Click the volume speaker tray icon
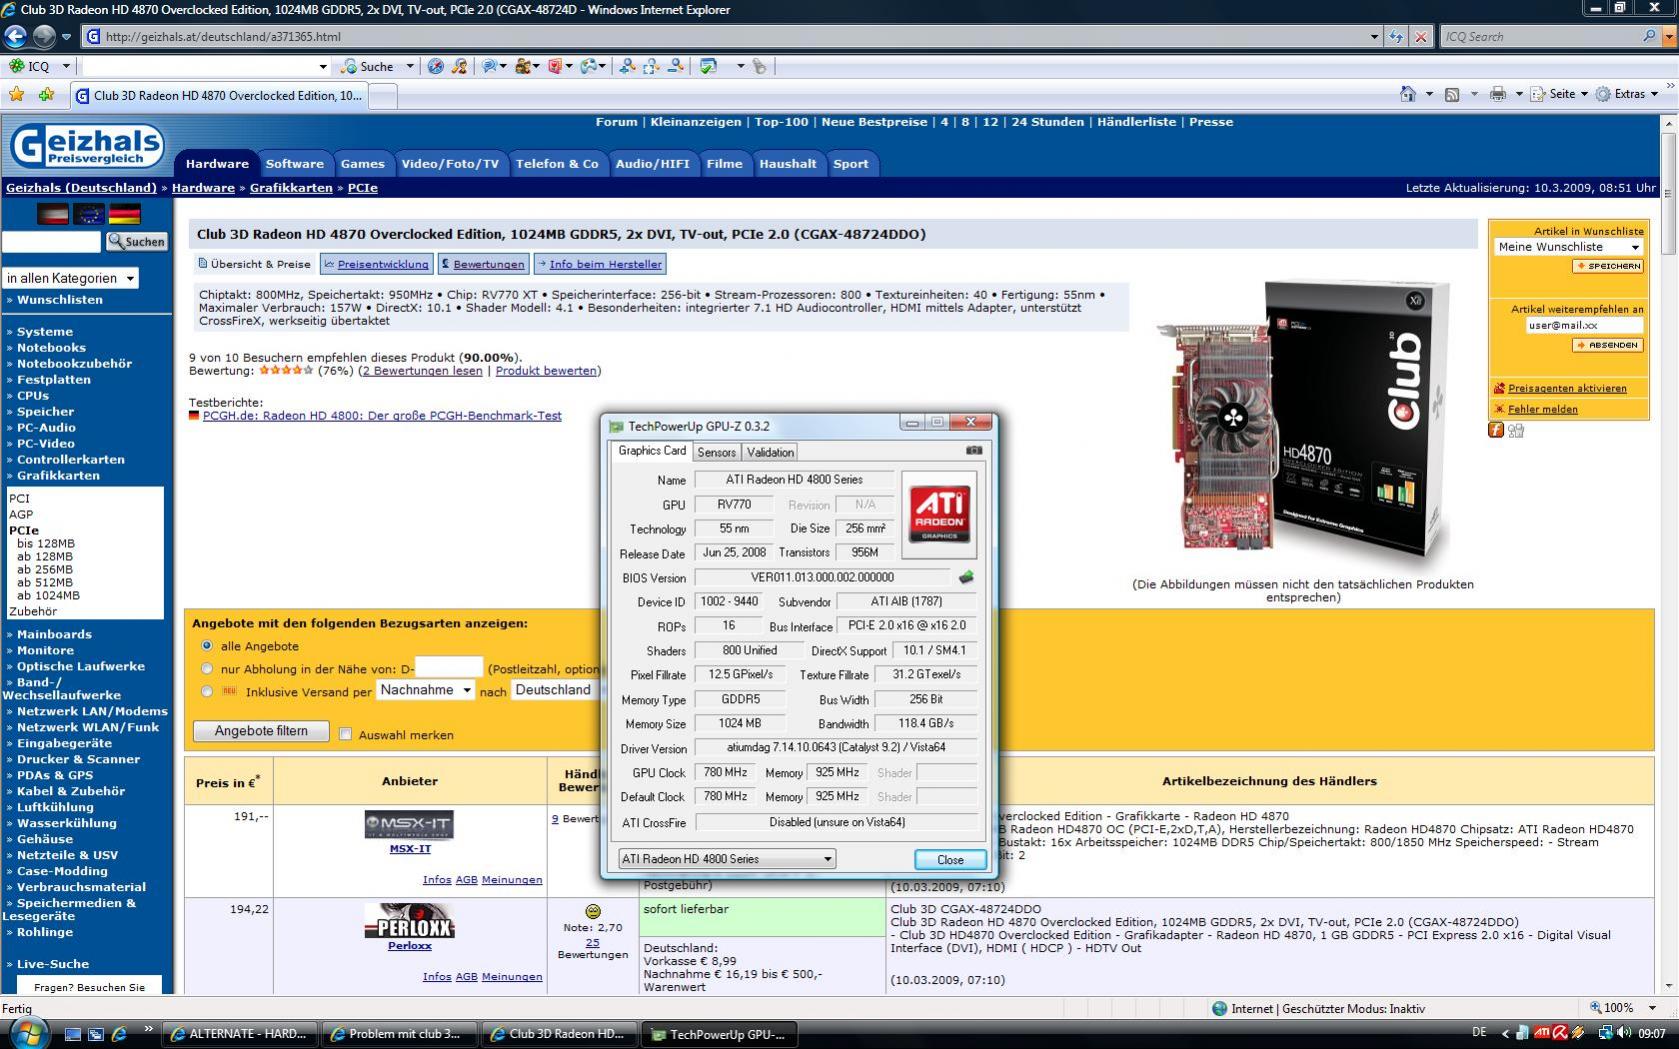The image size is (1679, 1049). (x=1624, y=1033)
